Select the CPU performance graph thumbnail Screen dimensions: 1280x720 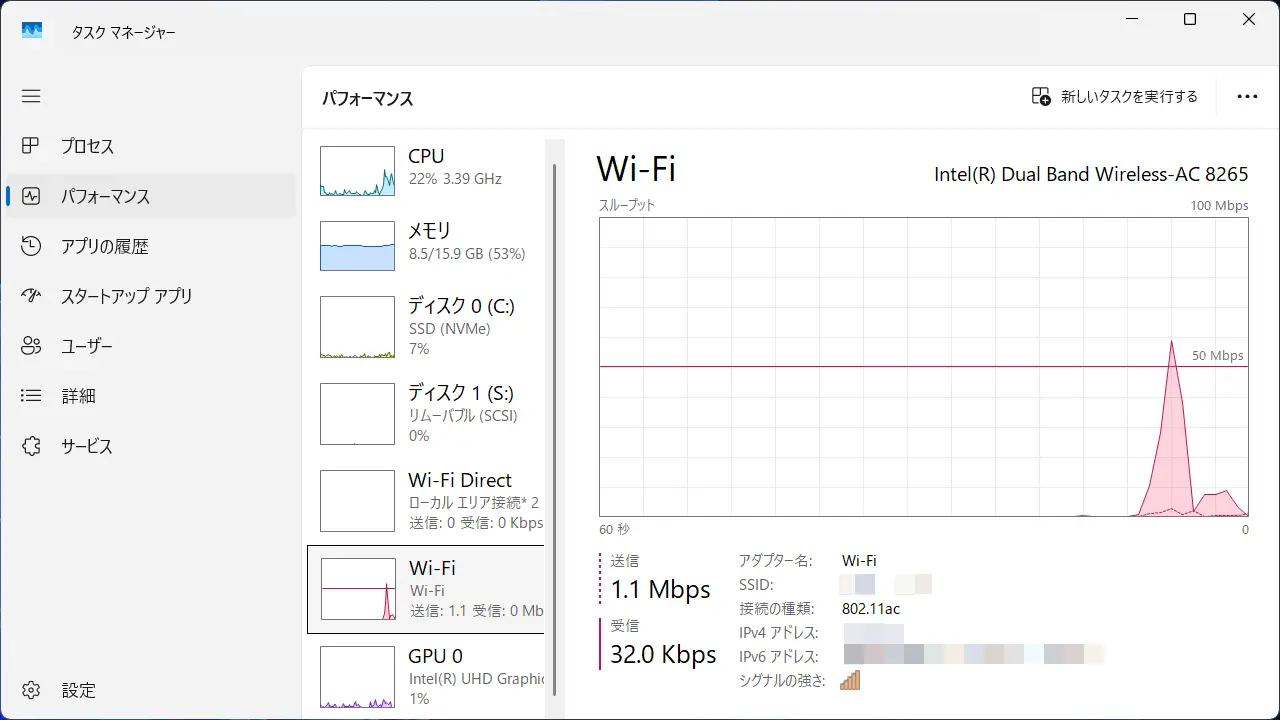pyautogui.click(x=357, y=171)
